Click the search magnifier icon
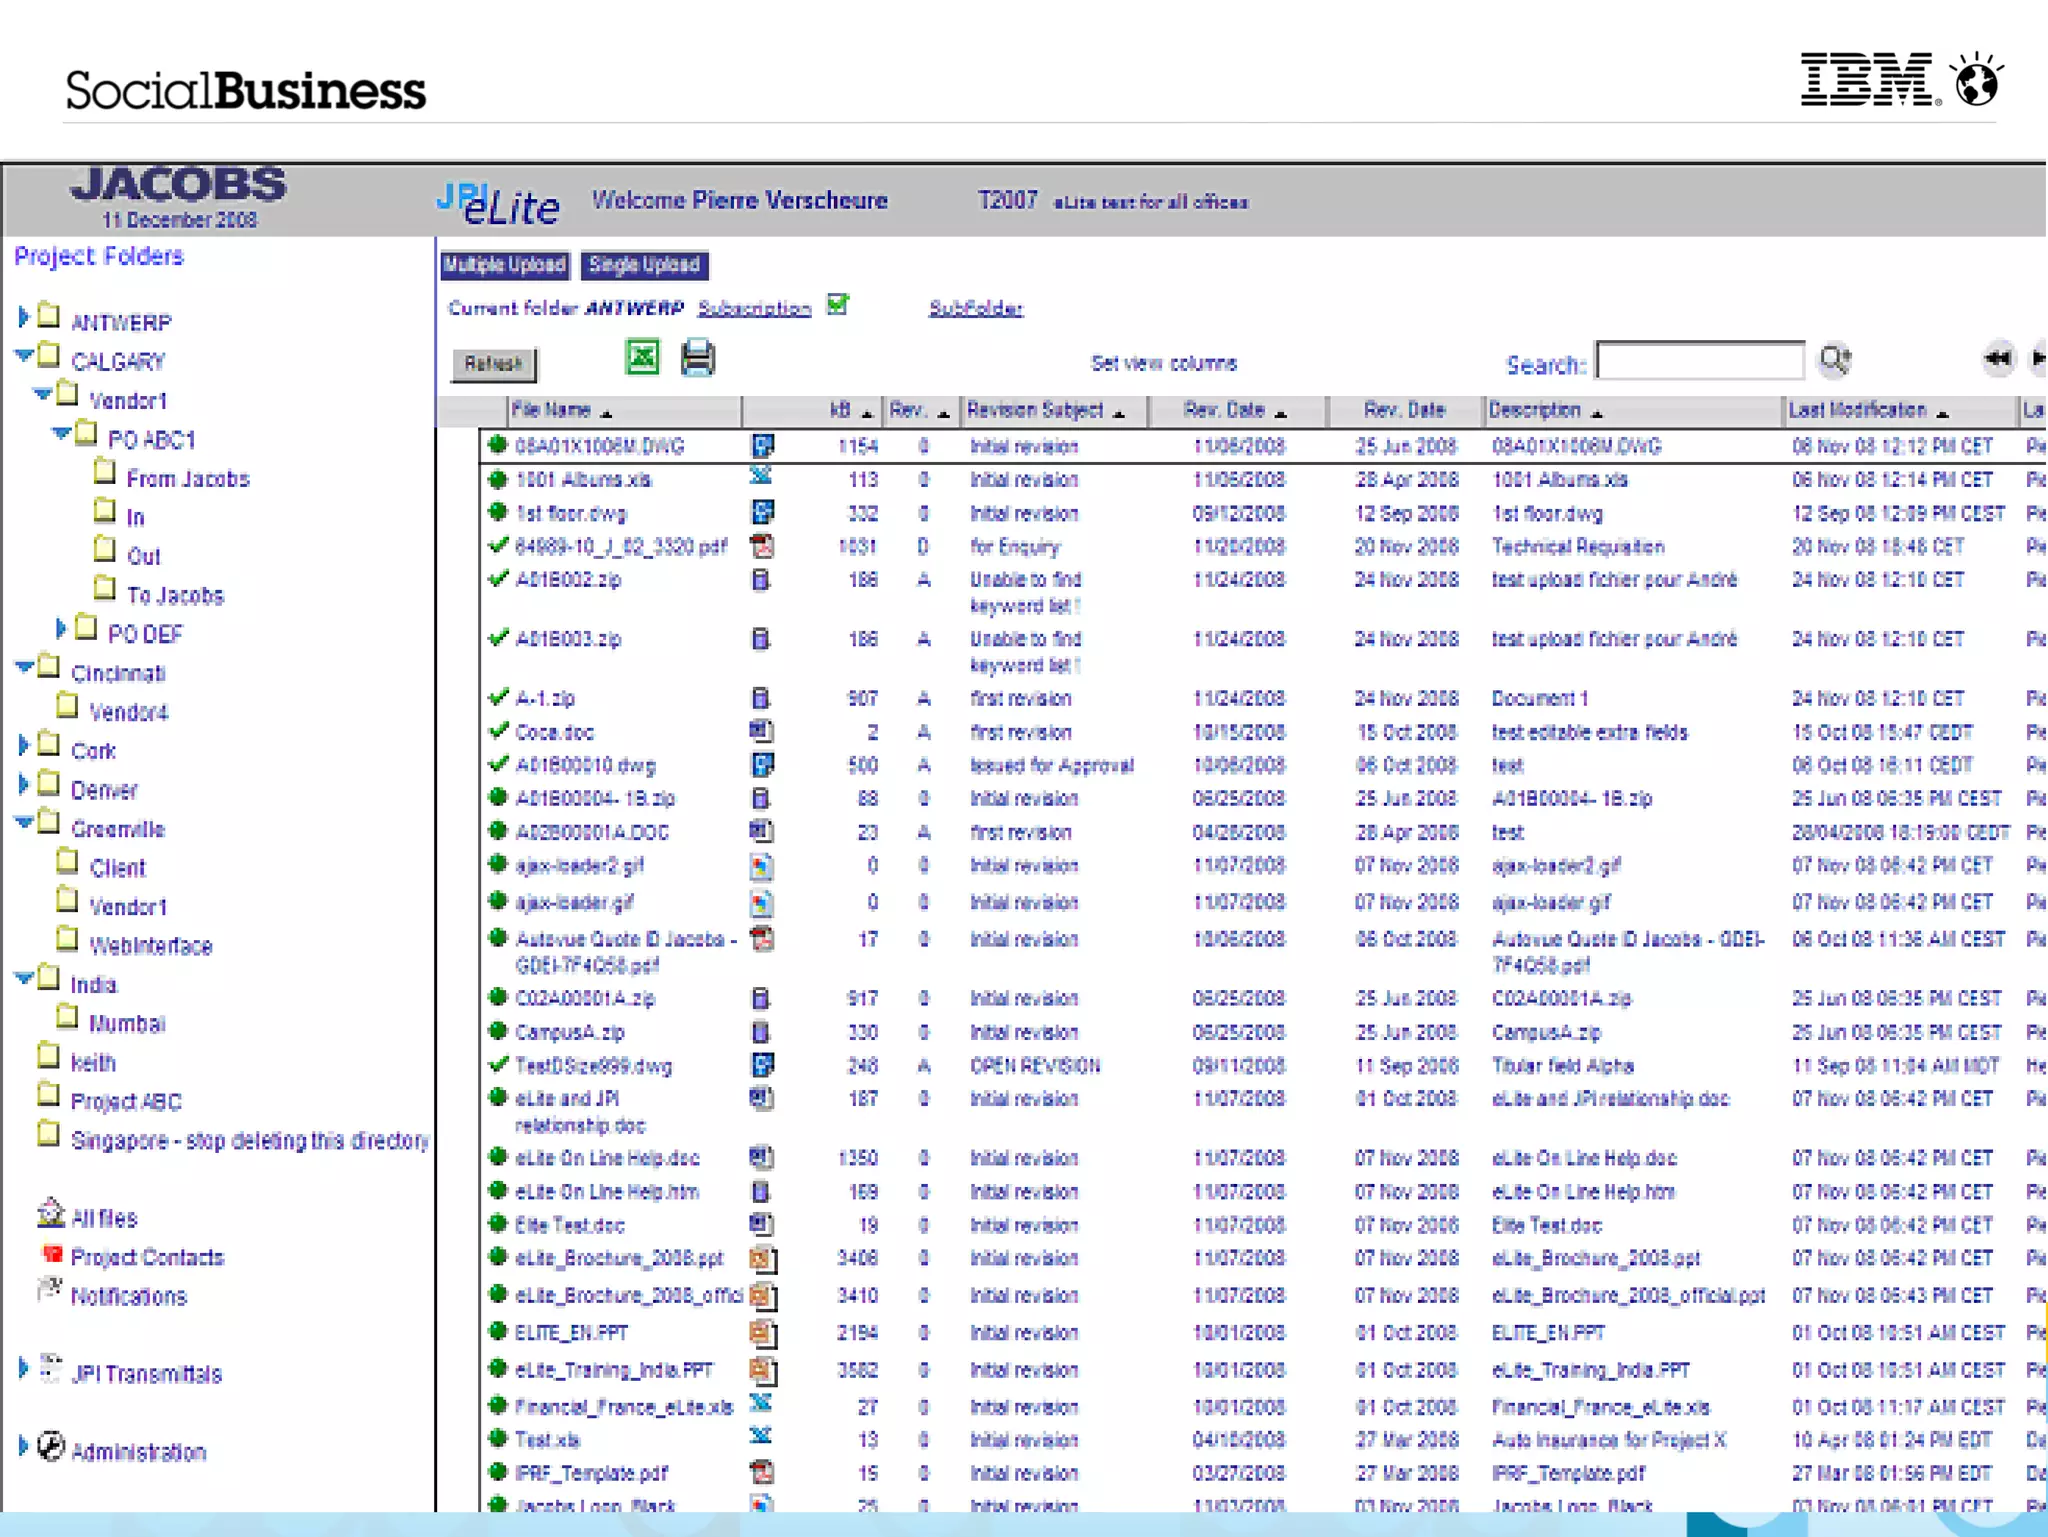The width and height of the screenshot is (2048, 1537). click(1835, 360)
